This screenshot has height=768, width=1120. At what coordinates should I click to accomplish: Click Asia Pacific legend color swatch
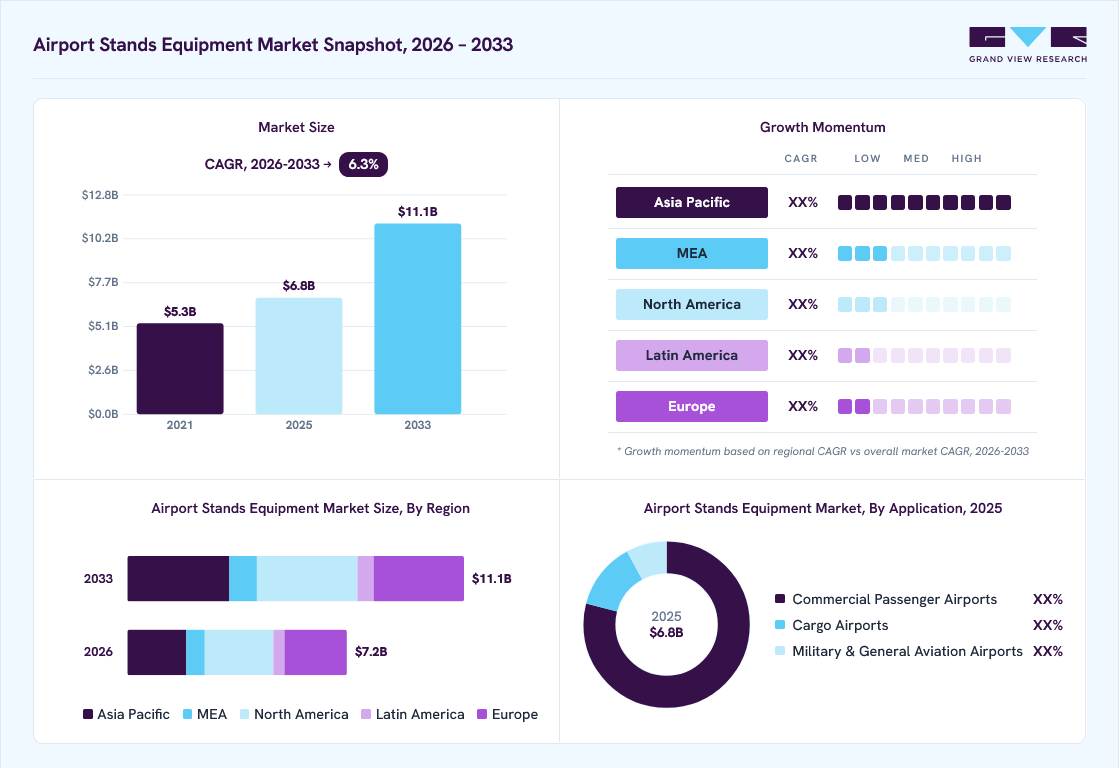click(x=88, y=714)
